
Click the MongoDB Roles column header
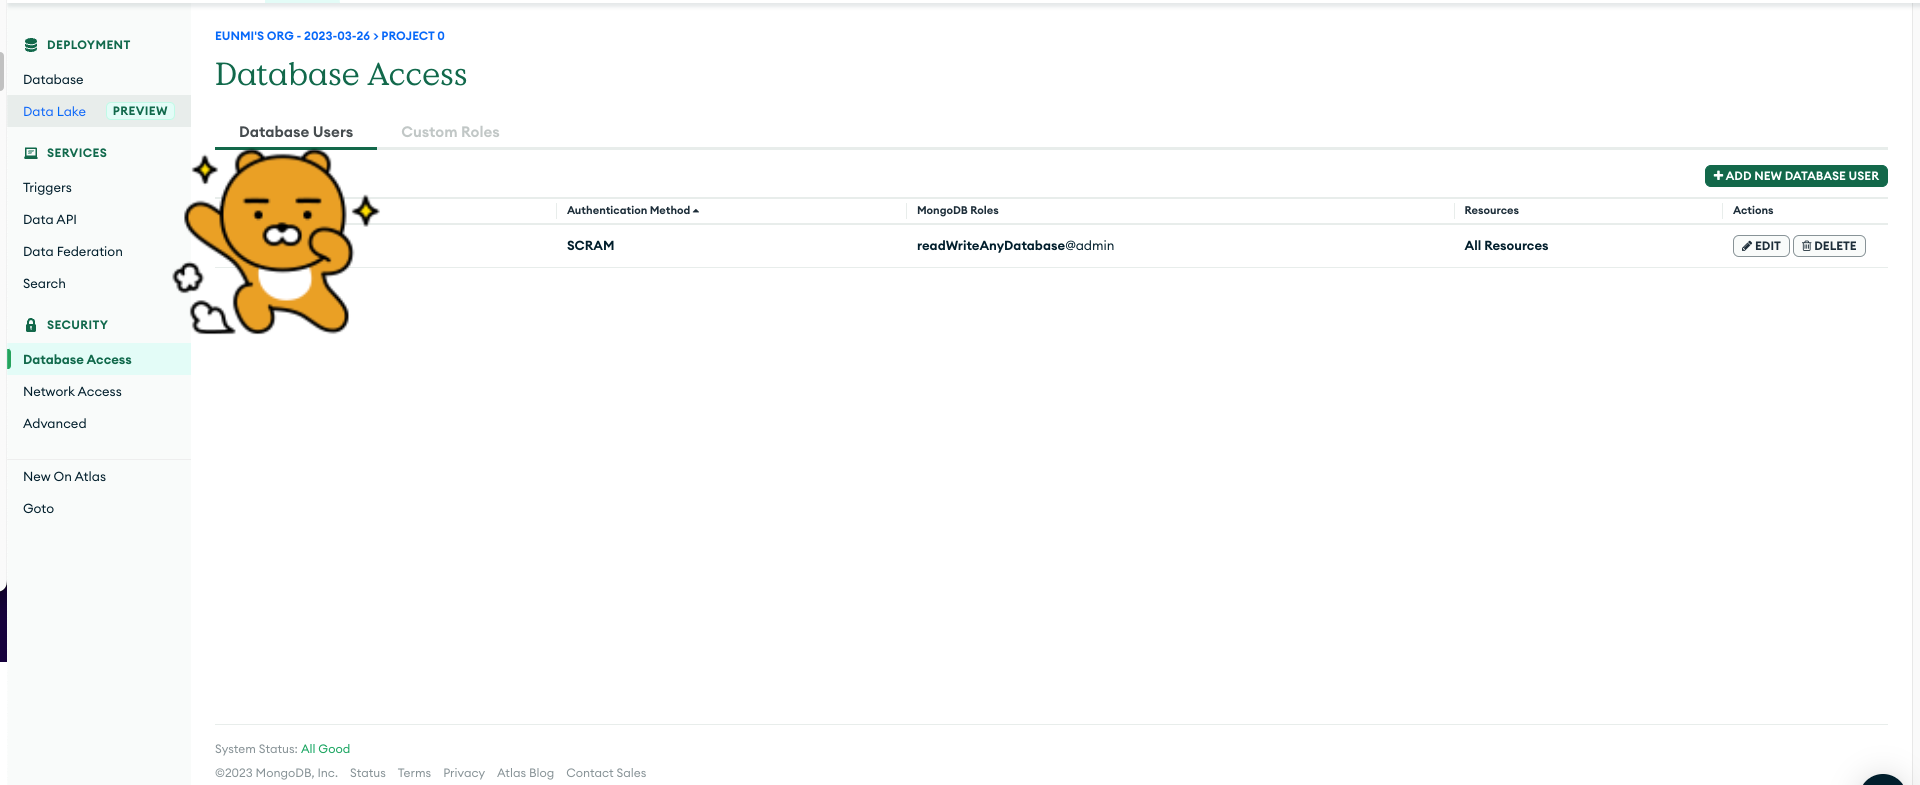(957, 211)
